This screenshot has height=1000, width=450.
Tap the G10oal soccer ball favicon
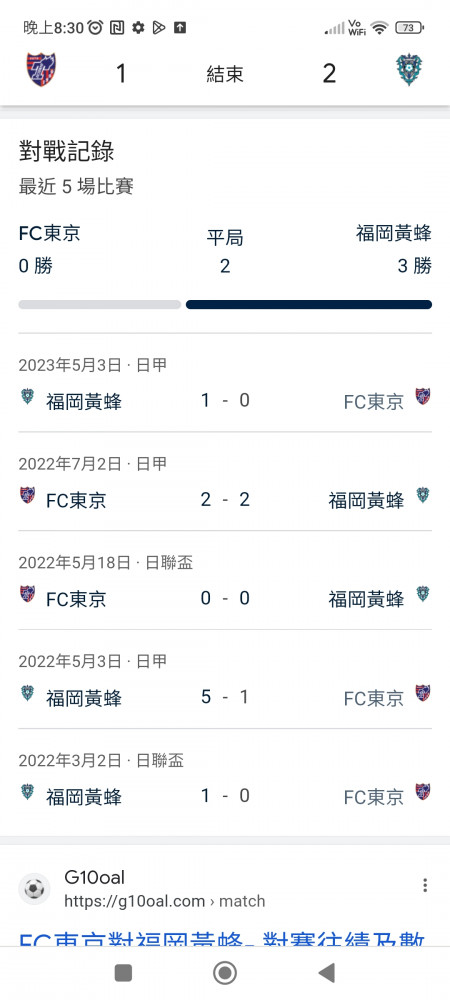point(34,888)
